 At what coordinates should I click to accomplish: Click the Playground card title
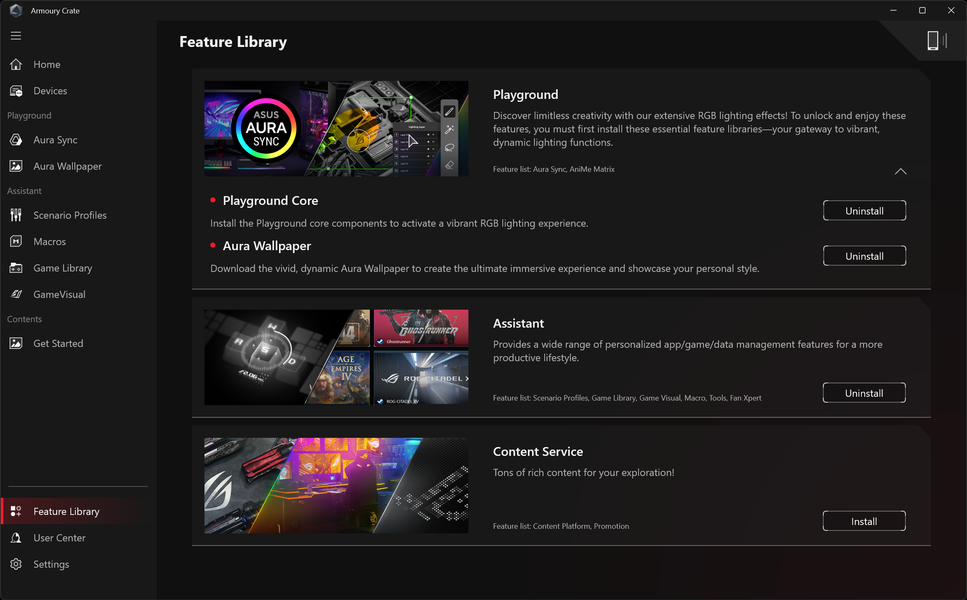coord(525,94)
